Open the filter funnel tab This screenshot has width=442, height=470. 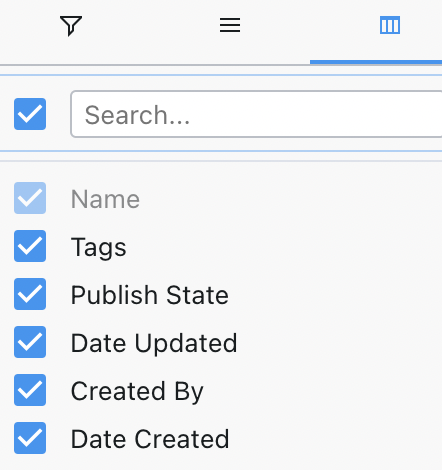click(x=71, y=26)
